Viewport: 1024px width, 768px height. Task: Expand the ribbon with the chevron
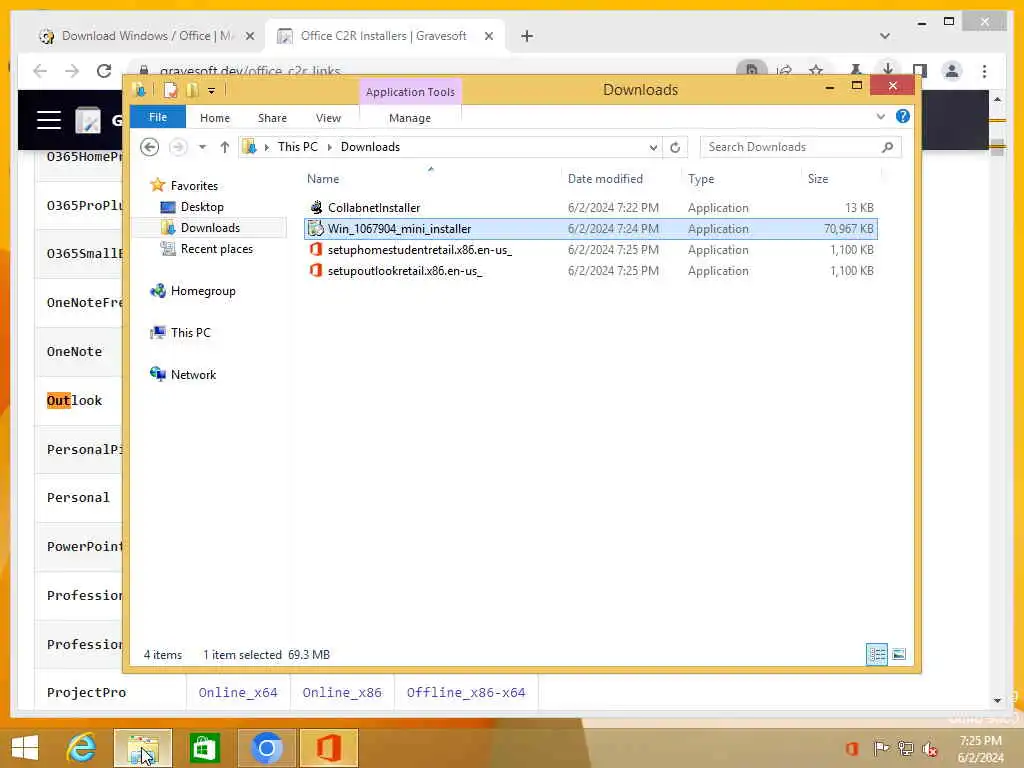pos(880,116)
